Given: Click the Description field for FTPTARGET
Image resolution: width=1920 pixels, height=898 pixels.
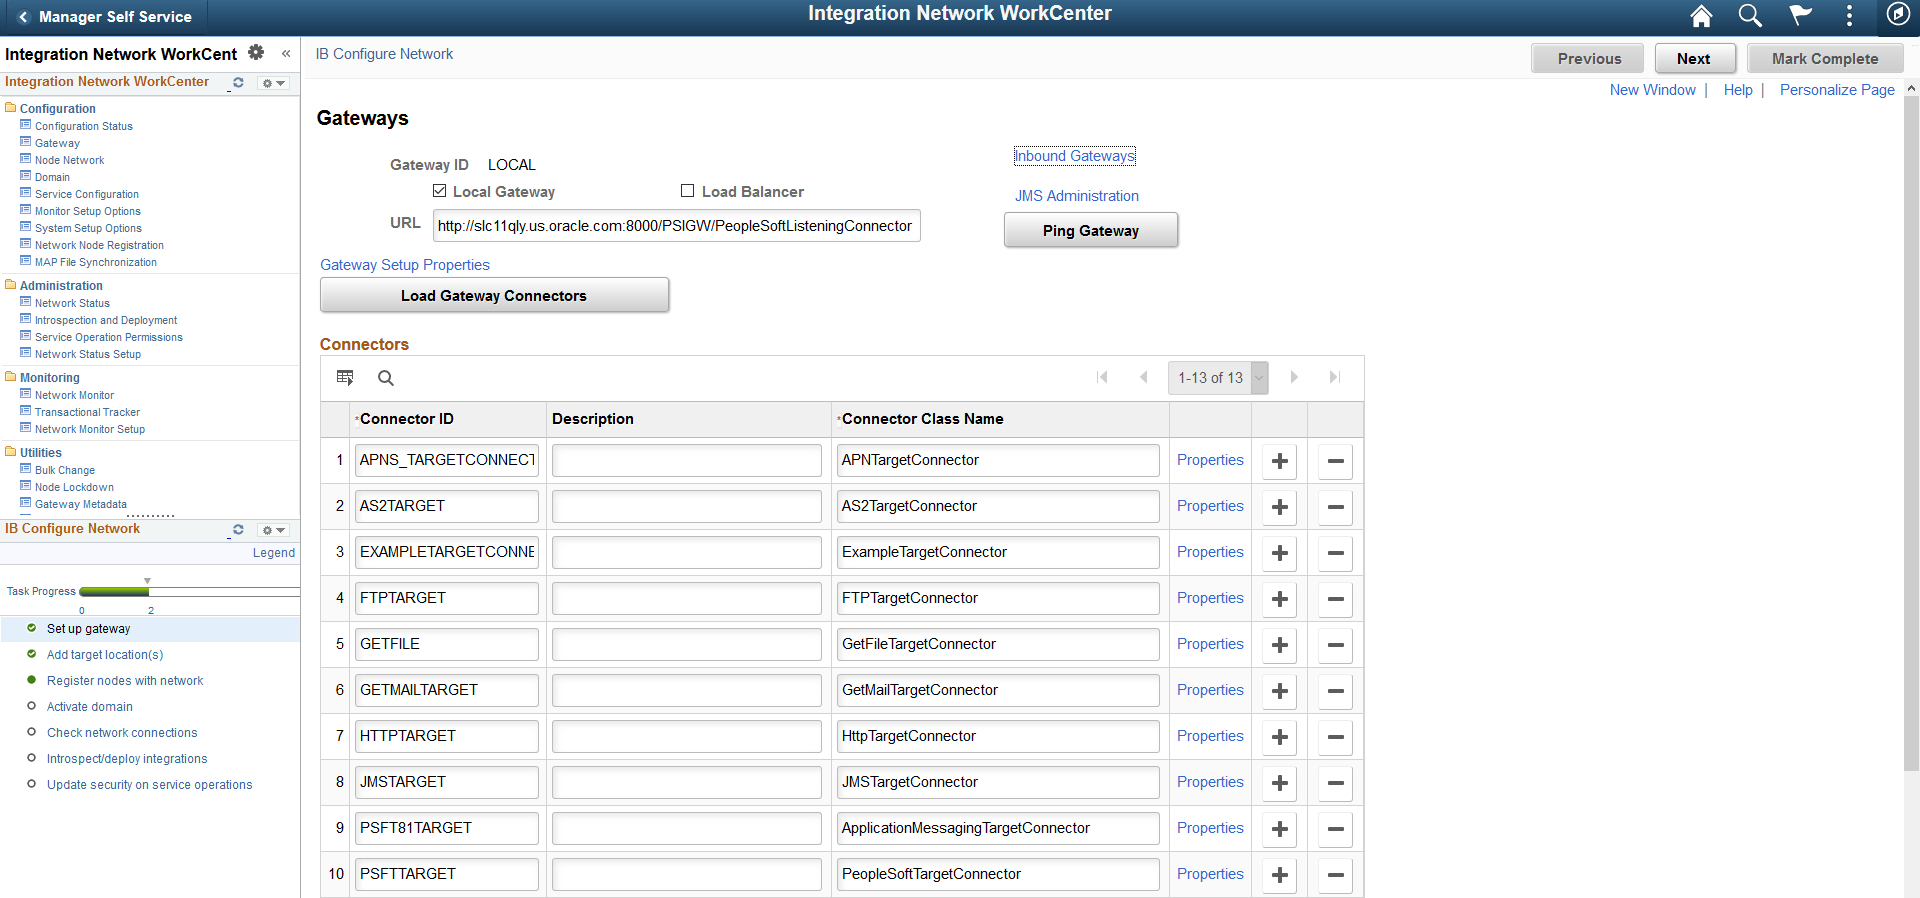Looking at the screenshot, I should (x=686, y=598).
